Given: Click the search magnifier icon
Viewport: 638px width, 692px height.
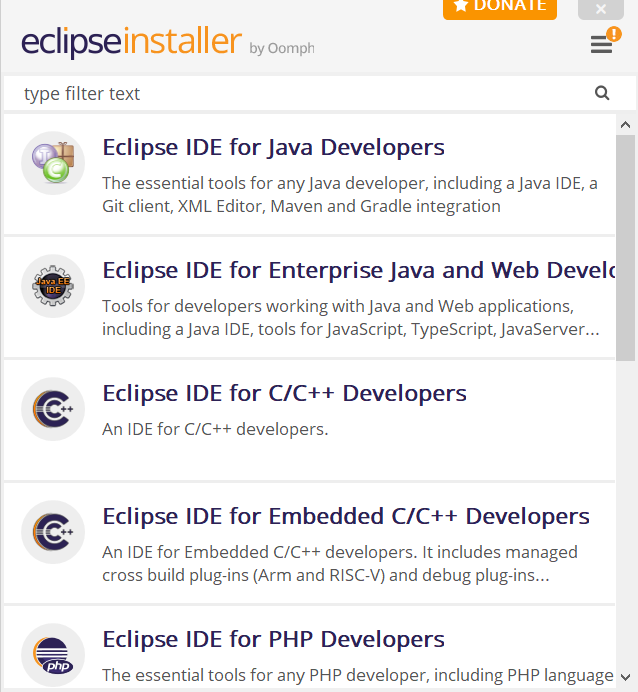Looking at the screenshot, I should pyautogui.click(x=602, y=93).
